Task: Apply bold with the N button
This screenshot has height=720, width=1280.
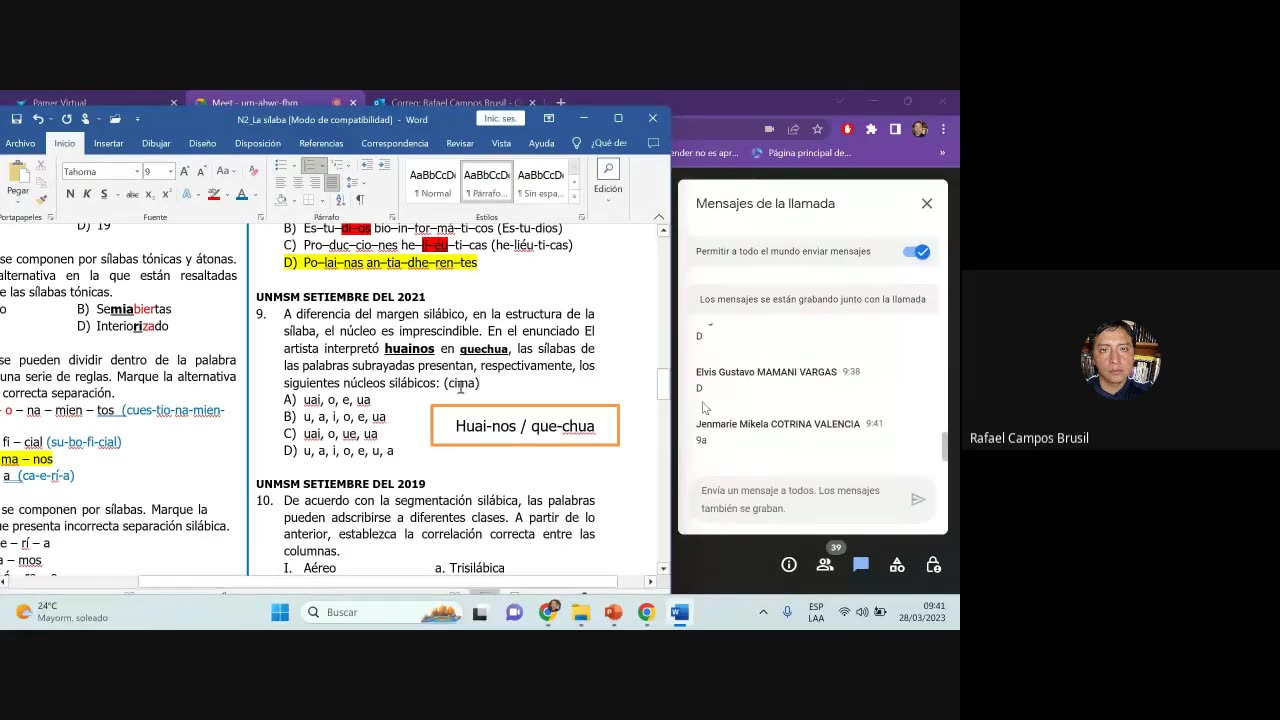Action: (70, 194)
